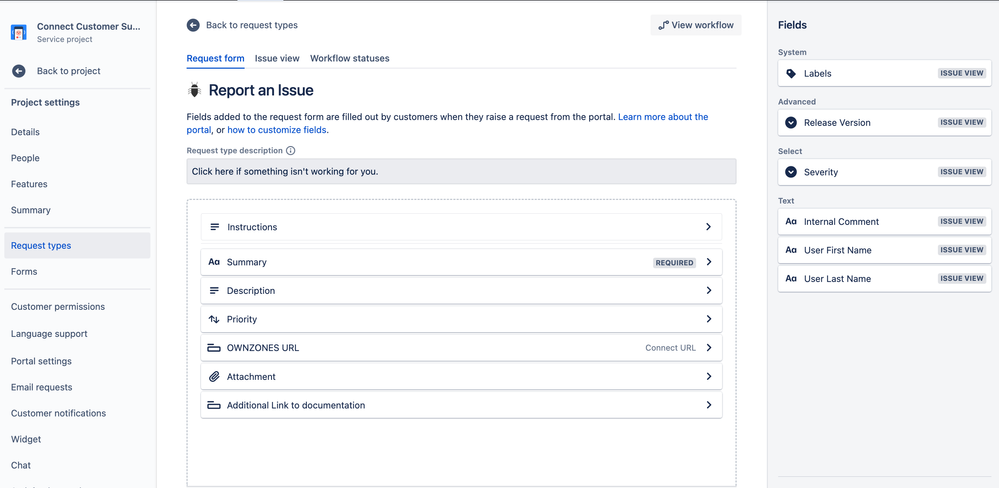Expand the OWNZONES URL field chevron
The image size is (999, 488).
[708, 348]
